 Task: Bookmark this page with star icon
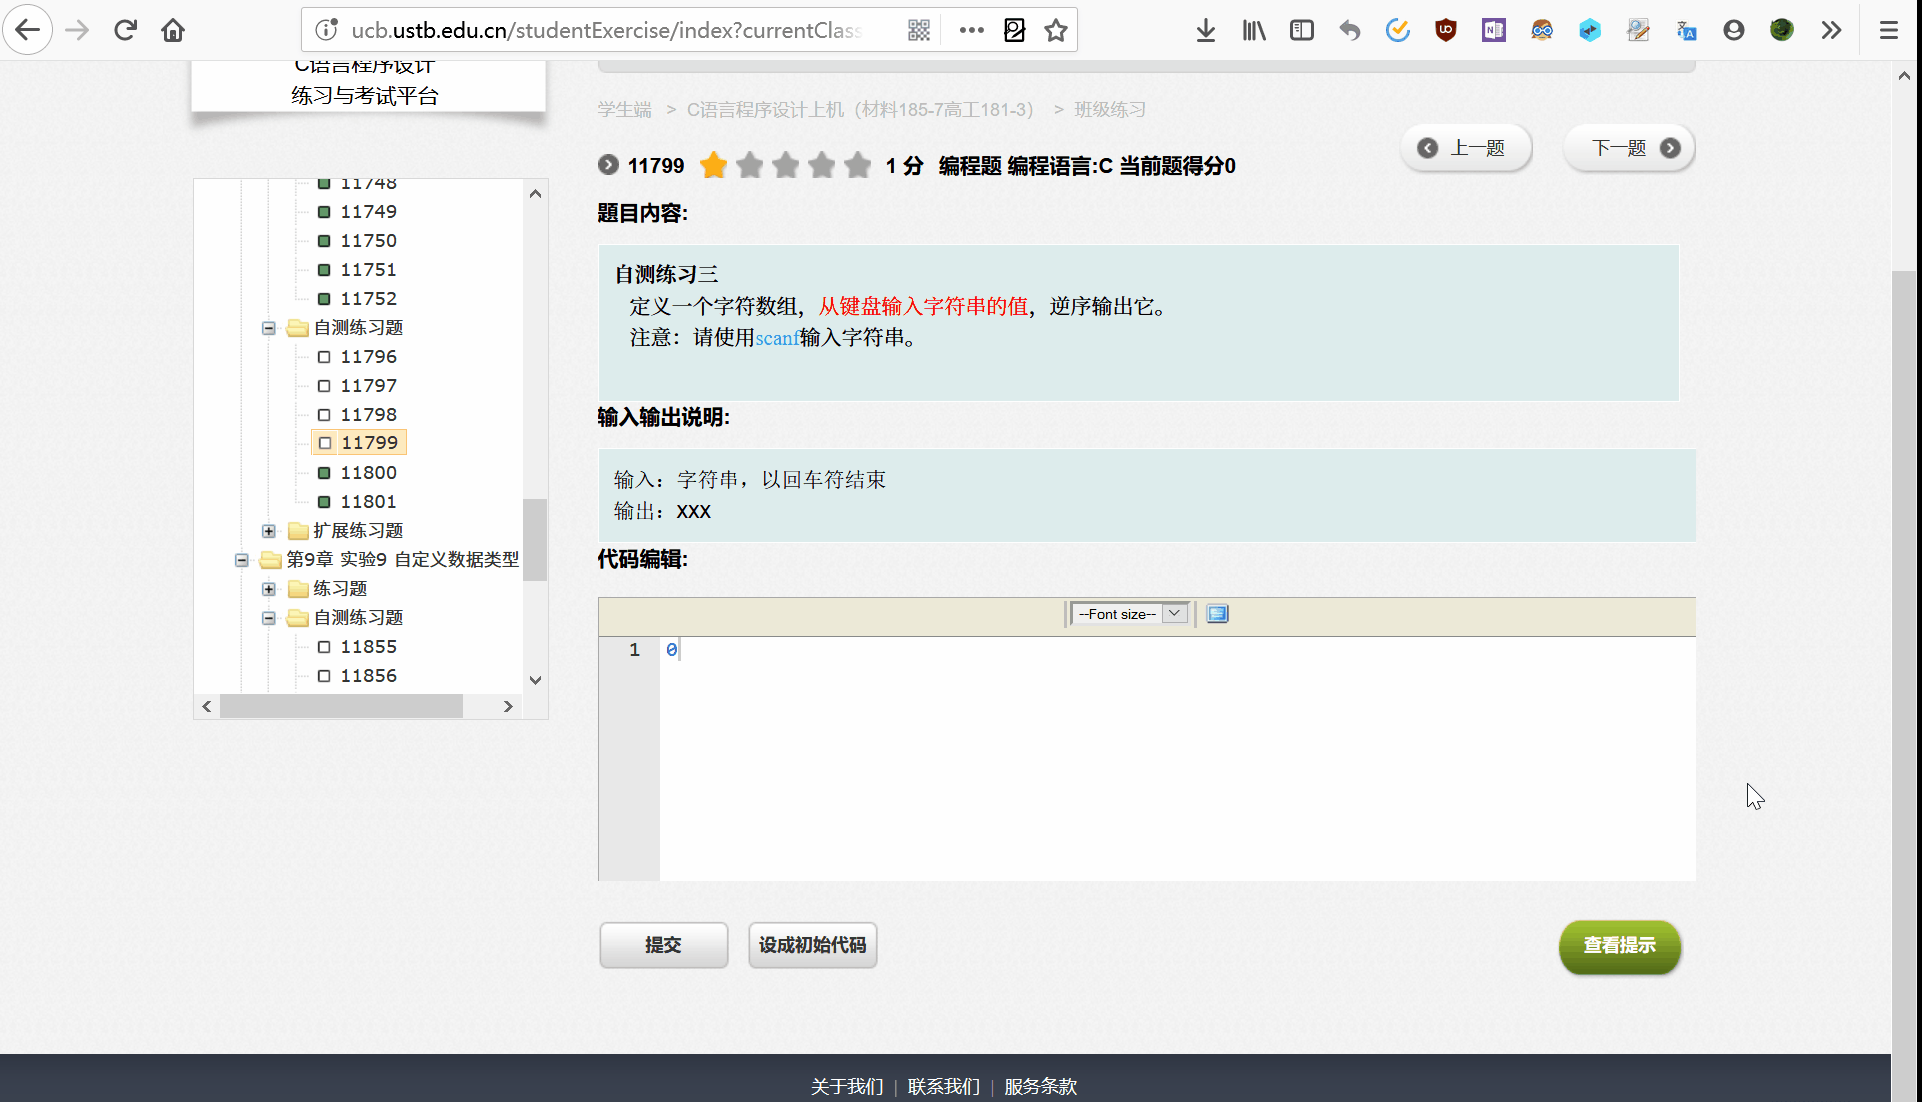1056,30
